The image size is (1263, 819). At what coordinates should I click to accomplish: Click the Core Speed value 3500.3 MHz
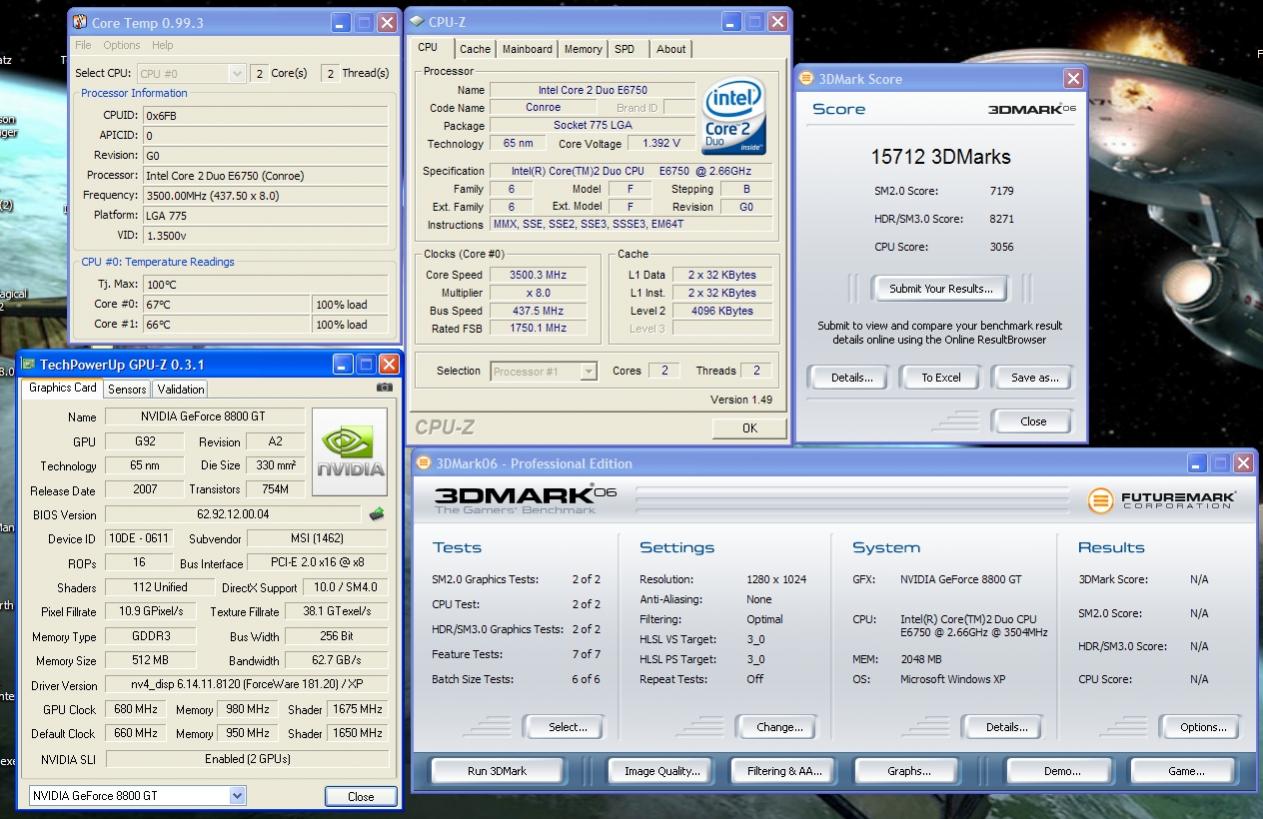(537, 275)
